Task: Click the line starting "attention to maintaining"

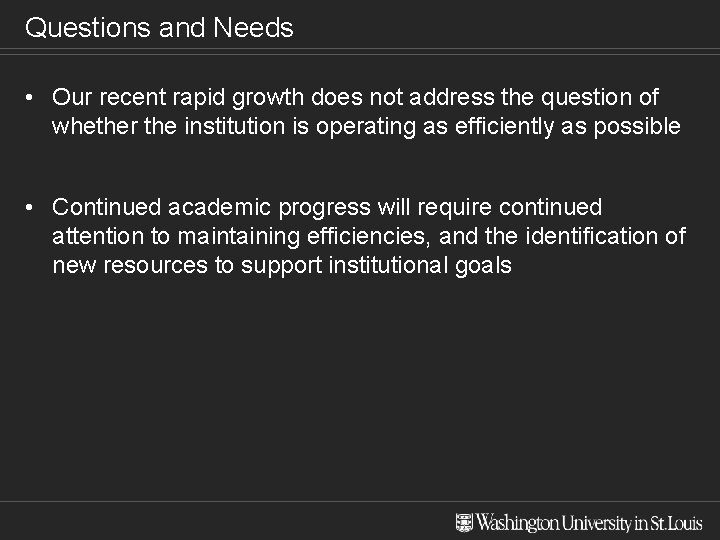Action: (x=368, y=237)
